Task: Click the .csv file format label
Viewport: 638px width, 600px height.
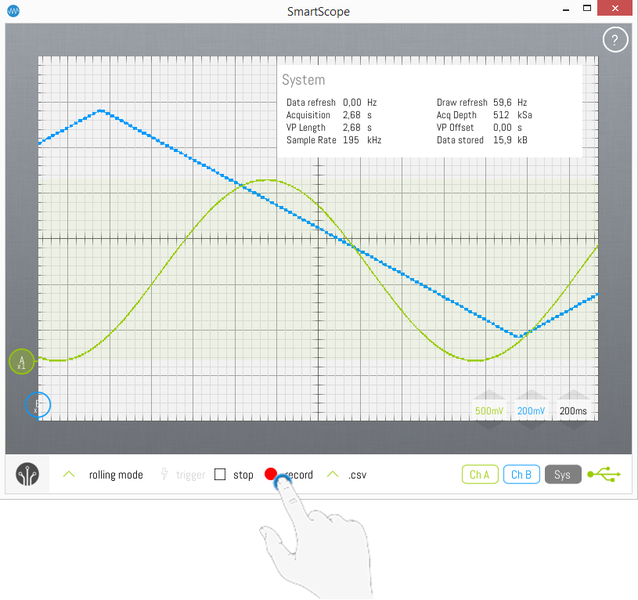Action: [357, 475]
